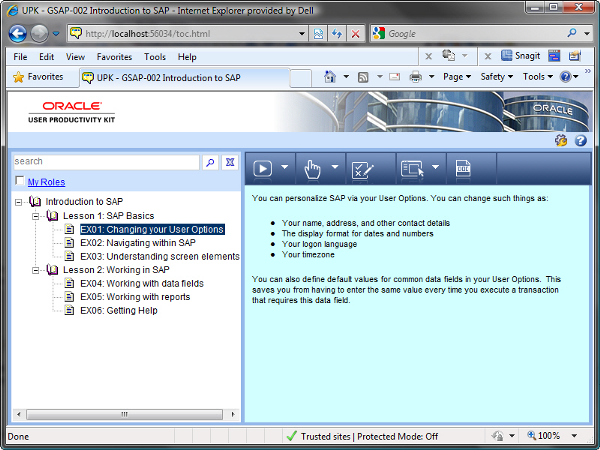Screen dimensions: 600x450
Task: Click tree horizontal scrollbar right arrow
Action: pos(233,414)
